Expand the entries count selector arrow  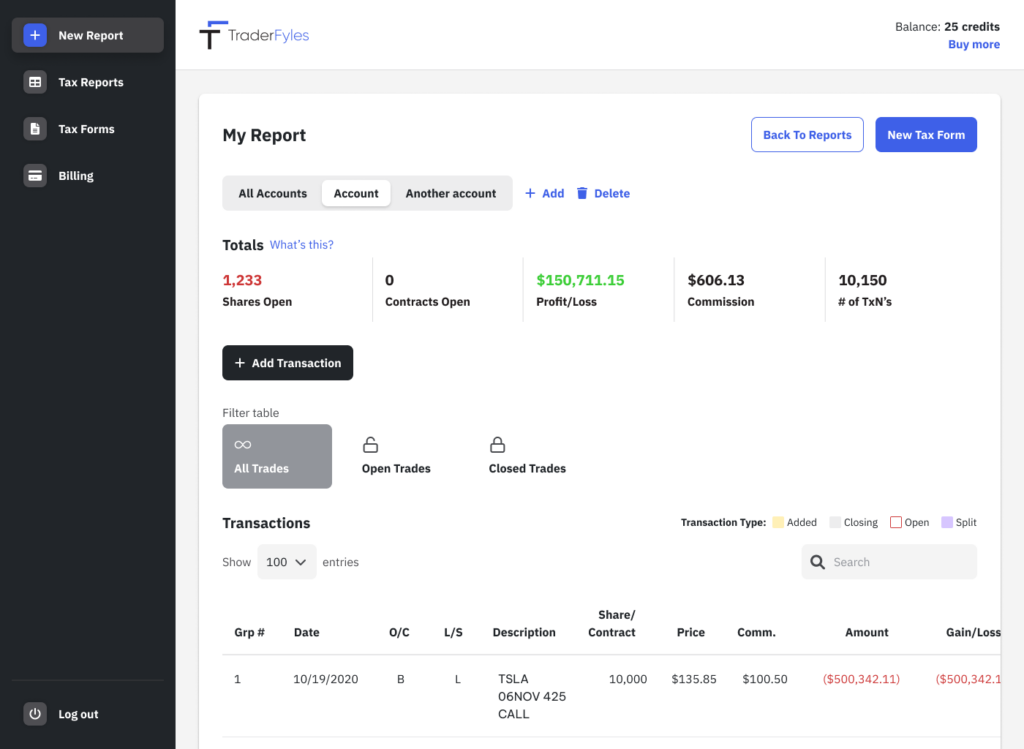click(300, 561)
